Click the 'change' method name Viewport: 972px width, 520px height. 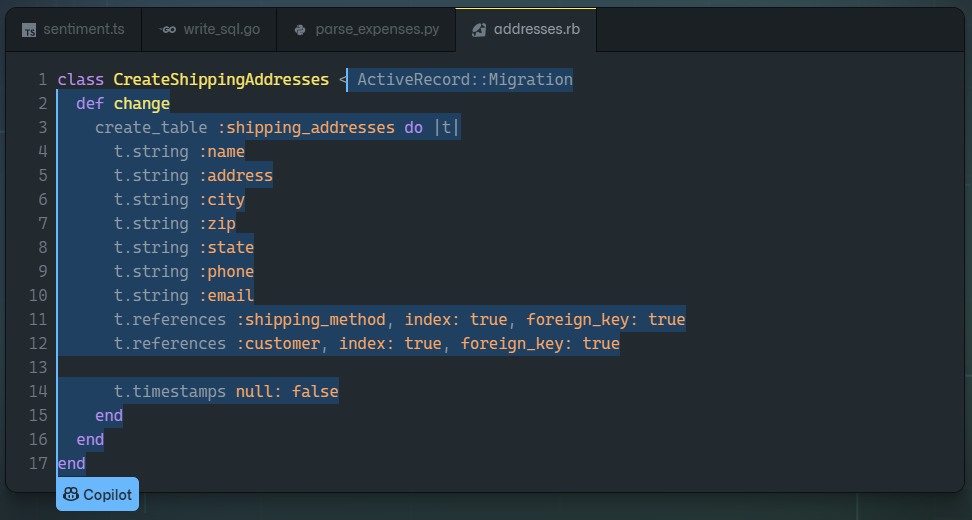tap(142, 104)
